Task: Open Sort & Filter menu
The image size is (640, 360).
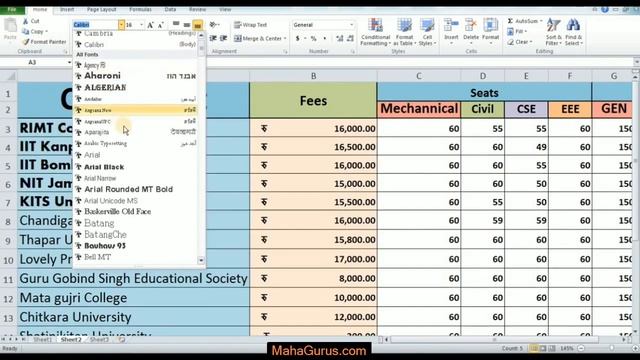Action: pos(553,32)
